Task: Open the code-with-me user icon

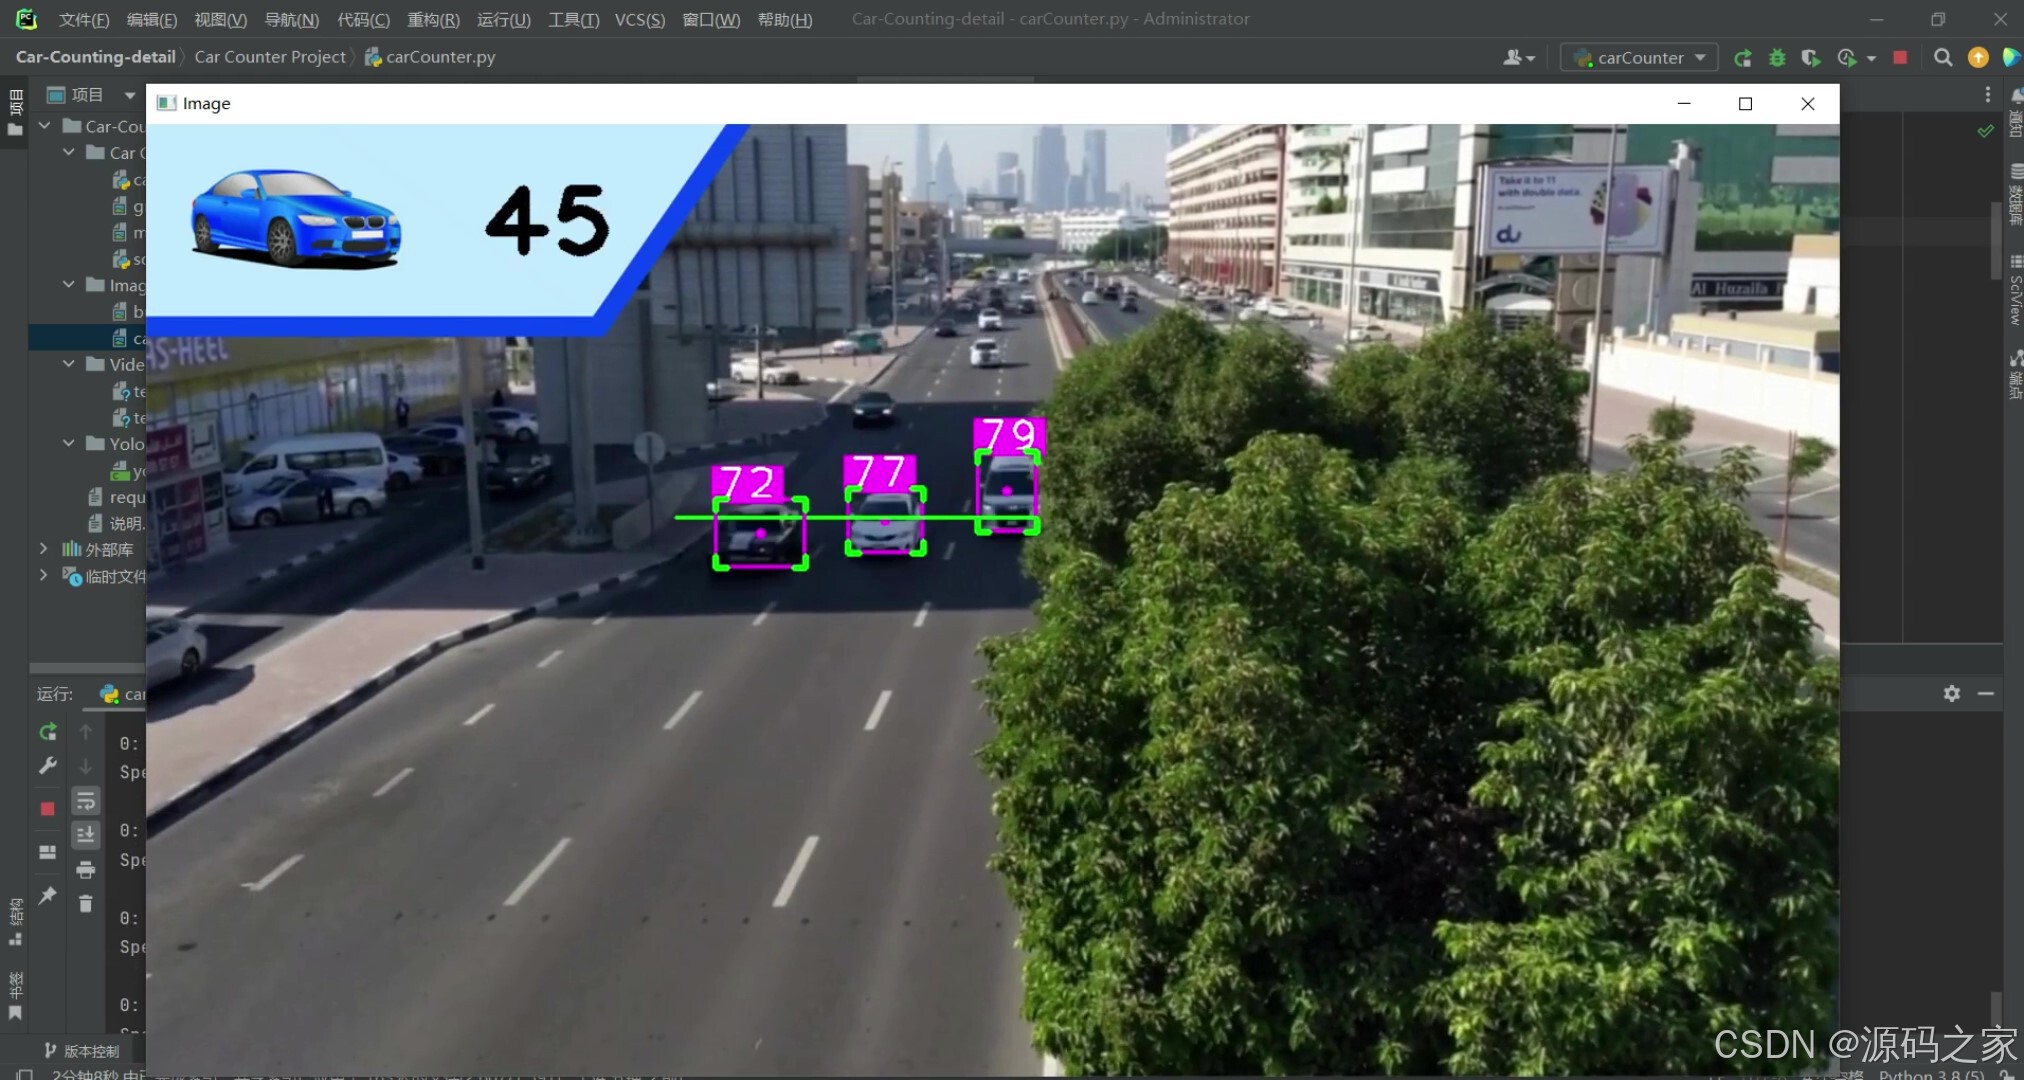Action: (x=1518, y=58)
